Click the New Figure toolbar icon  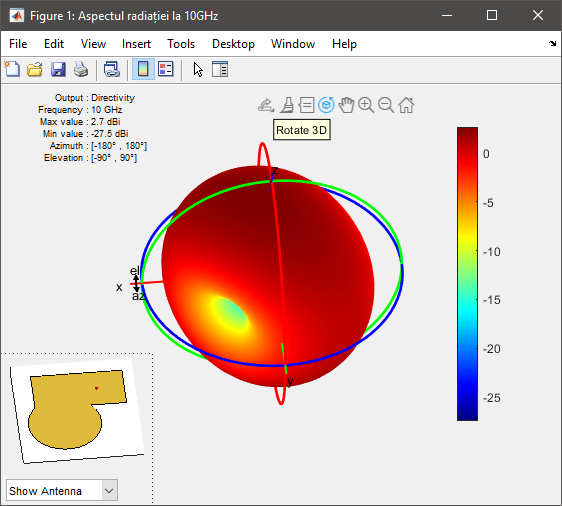pyautogui.click(x=12, y=69)
